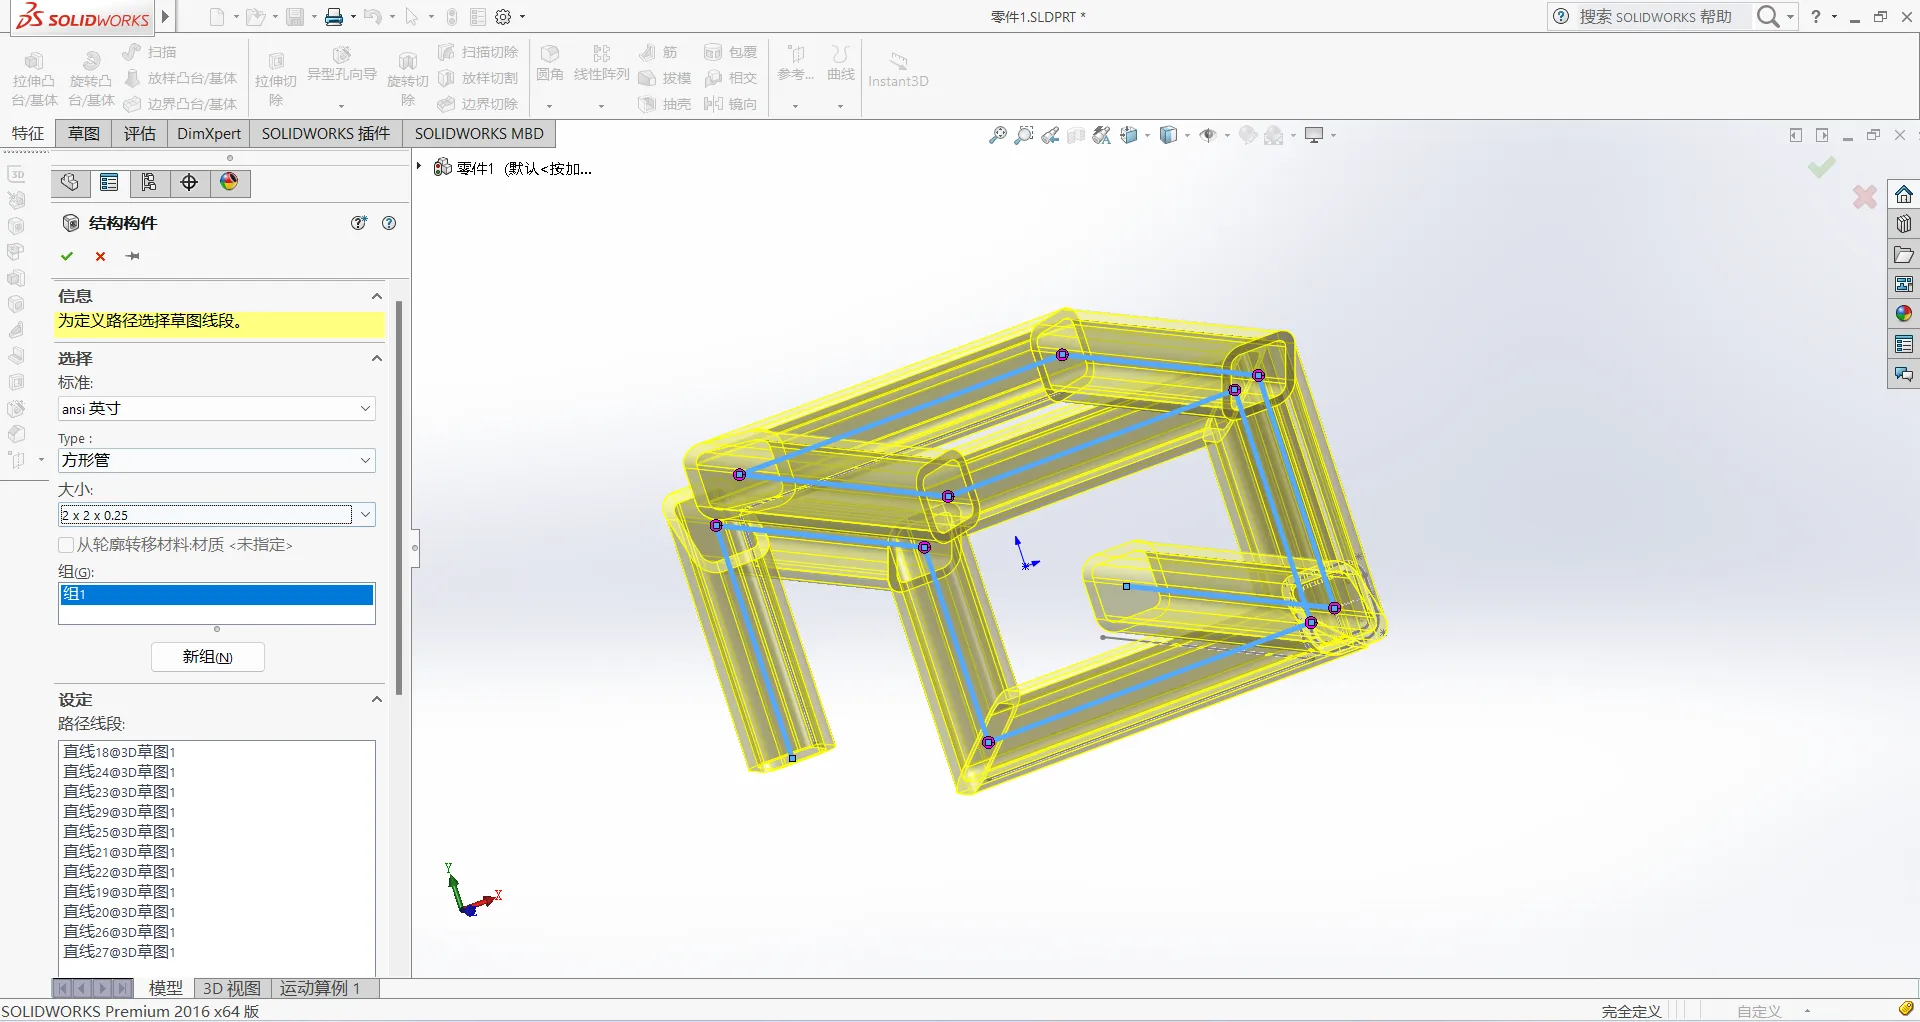Open the 模型 bottom tab
This screenshot has height=1022, width=1920.
point(165,988)
